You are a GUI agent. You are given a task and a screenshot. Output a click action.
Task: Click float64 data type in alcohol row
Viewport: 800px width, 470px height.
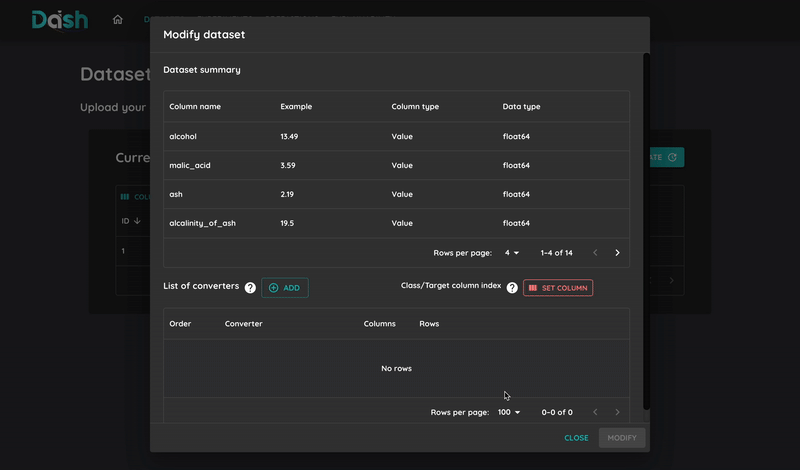click(x=516, y=136)
